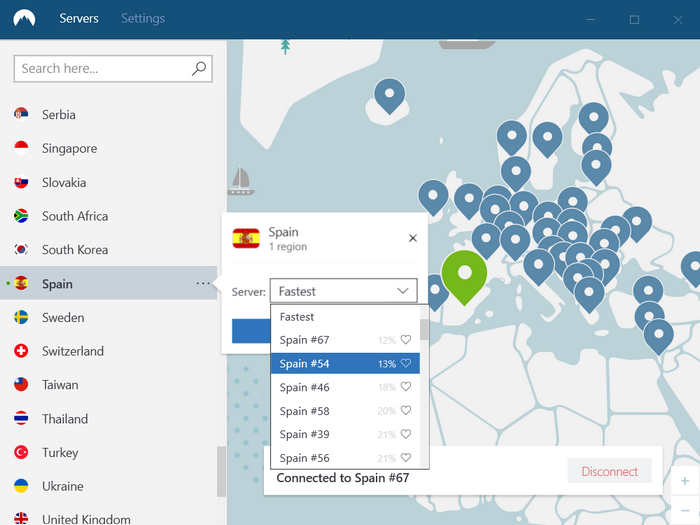Screen dimensions: 700x525
Task: Click the Iceland map pin
Action: [x=389, y=96]
